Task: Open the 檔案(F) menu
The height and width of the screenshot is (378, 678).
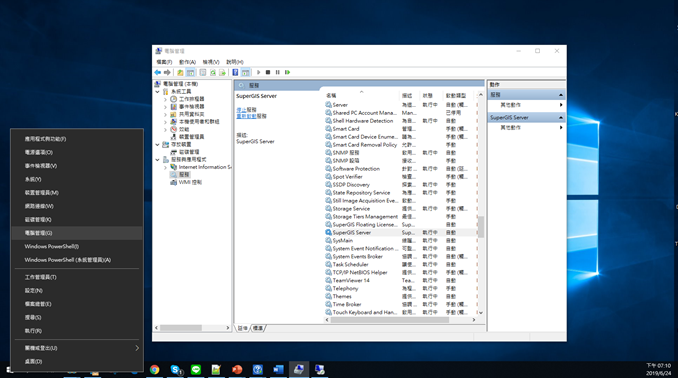Action: point(164,62)
